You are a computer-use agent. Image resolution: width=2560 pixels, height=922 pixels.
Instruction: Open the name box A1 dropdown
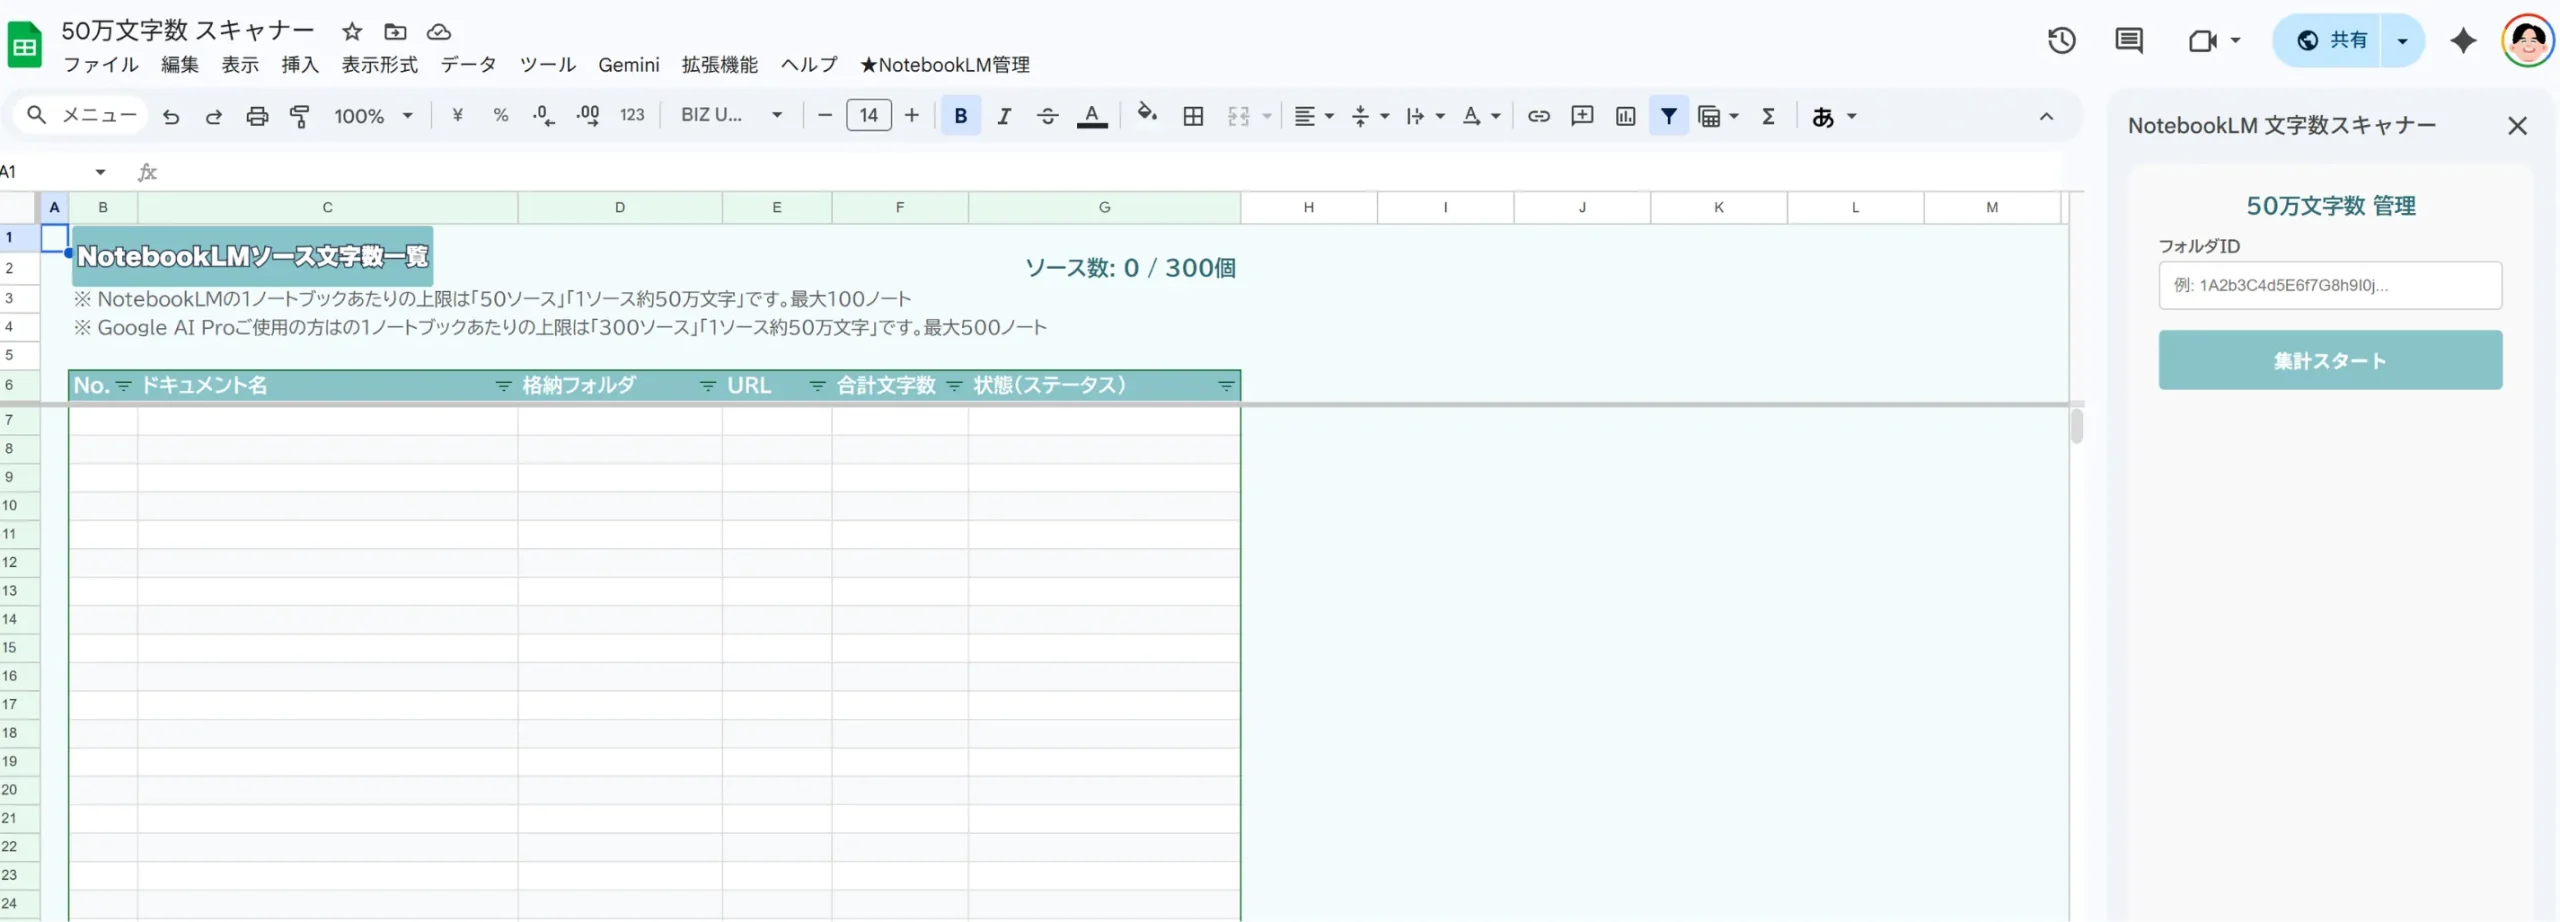coord(100,172)
